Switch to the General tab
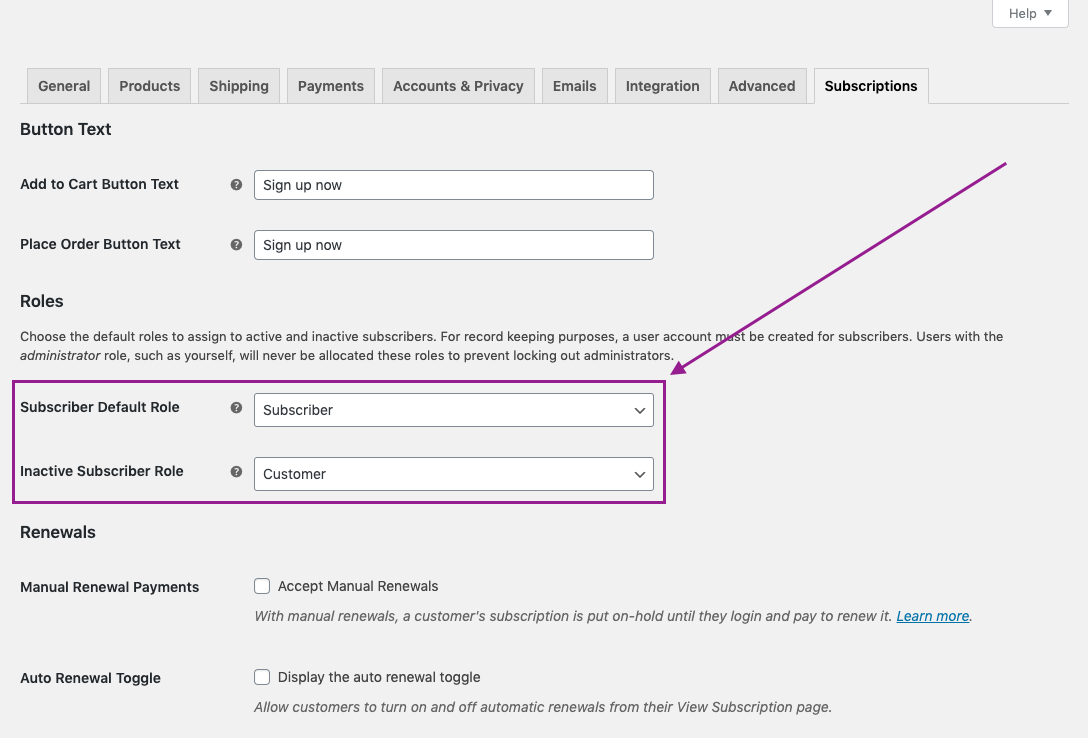The height and width of the screenshot is (738, 1088). [x=64, y=86]
